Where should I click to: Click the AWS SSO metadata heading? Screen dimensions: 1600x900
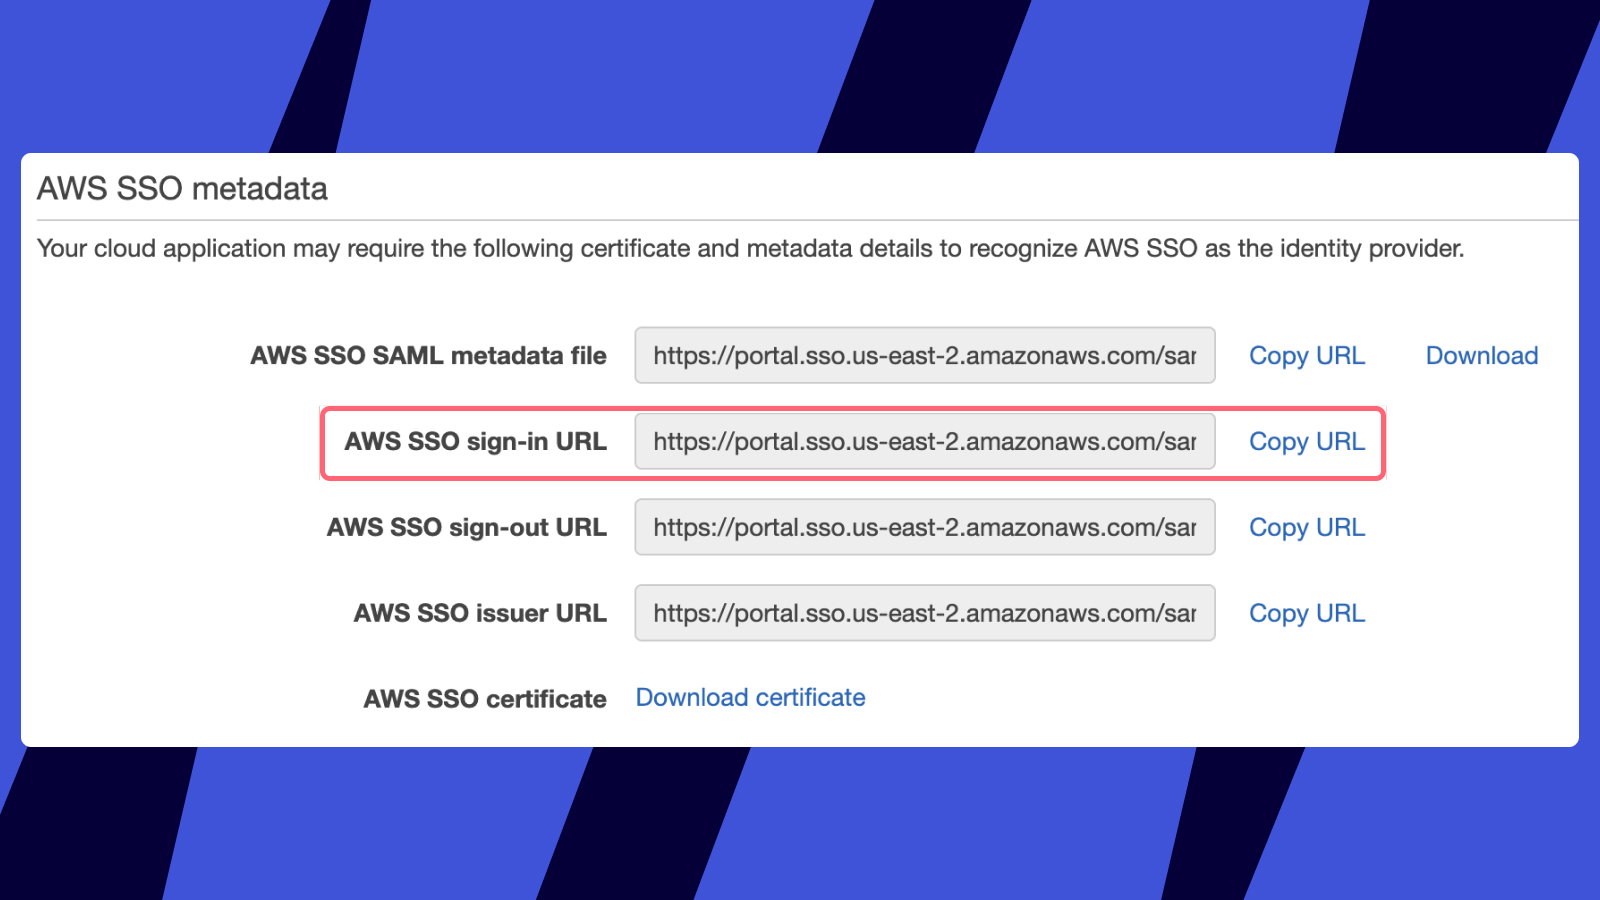[182, 189]
